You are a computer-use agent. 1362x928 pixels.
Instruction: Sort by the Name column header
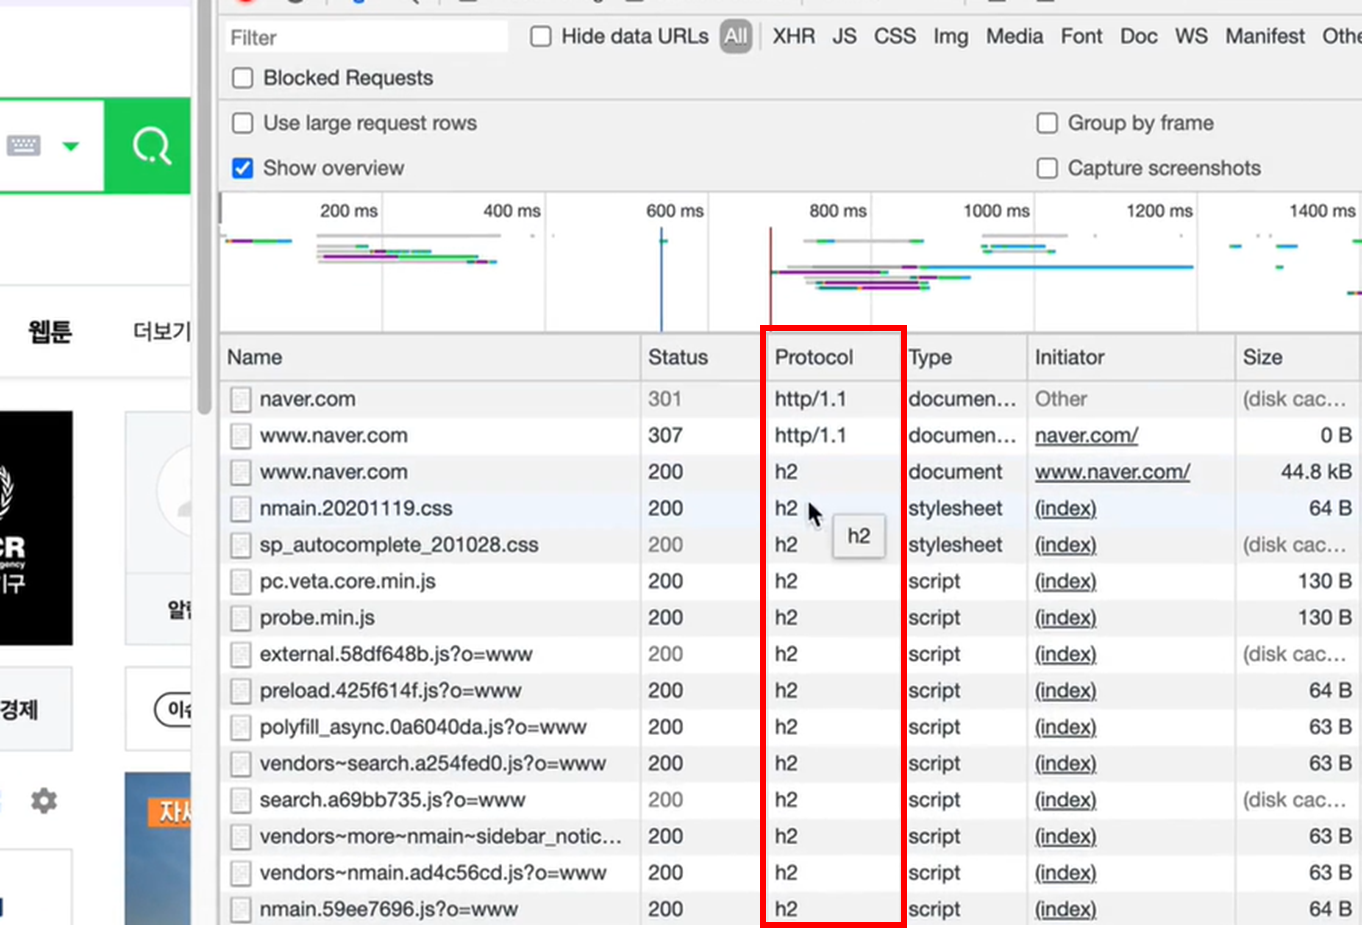430,357
